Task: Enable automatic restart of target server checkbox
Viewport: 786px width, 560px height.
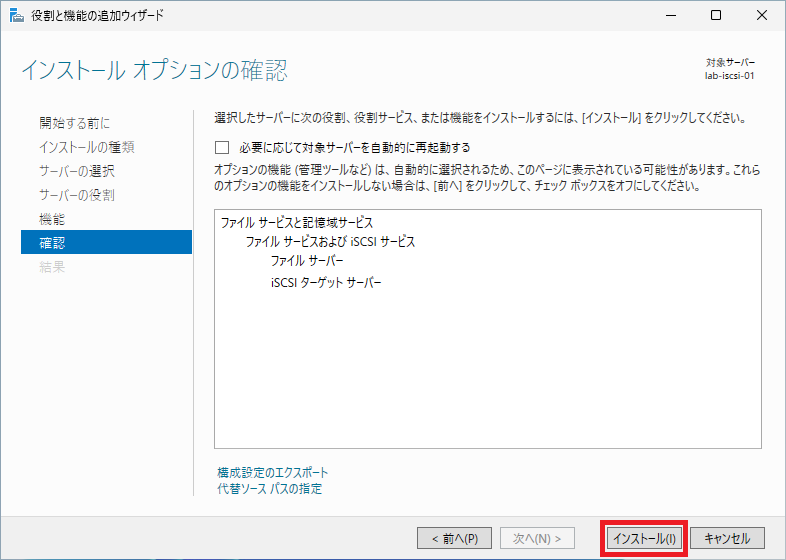Action: (x=222, y=147)
